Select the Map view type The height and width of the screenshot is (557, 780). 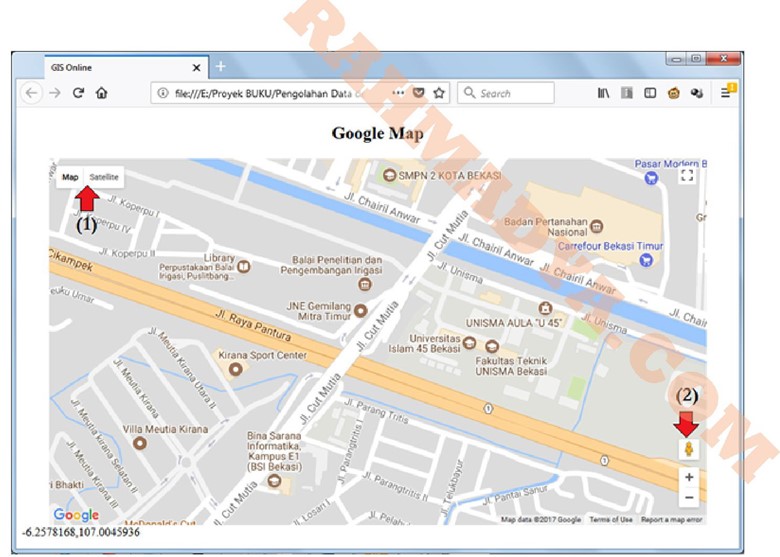(70, 177)
